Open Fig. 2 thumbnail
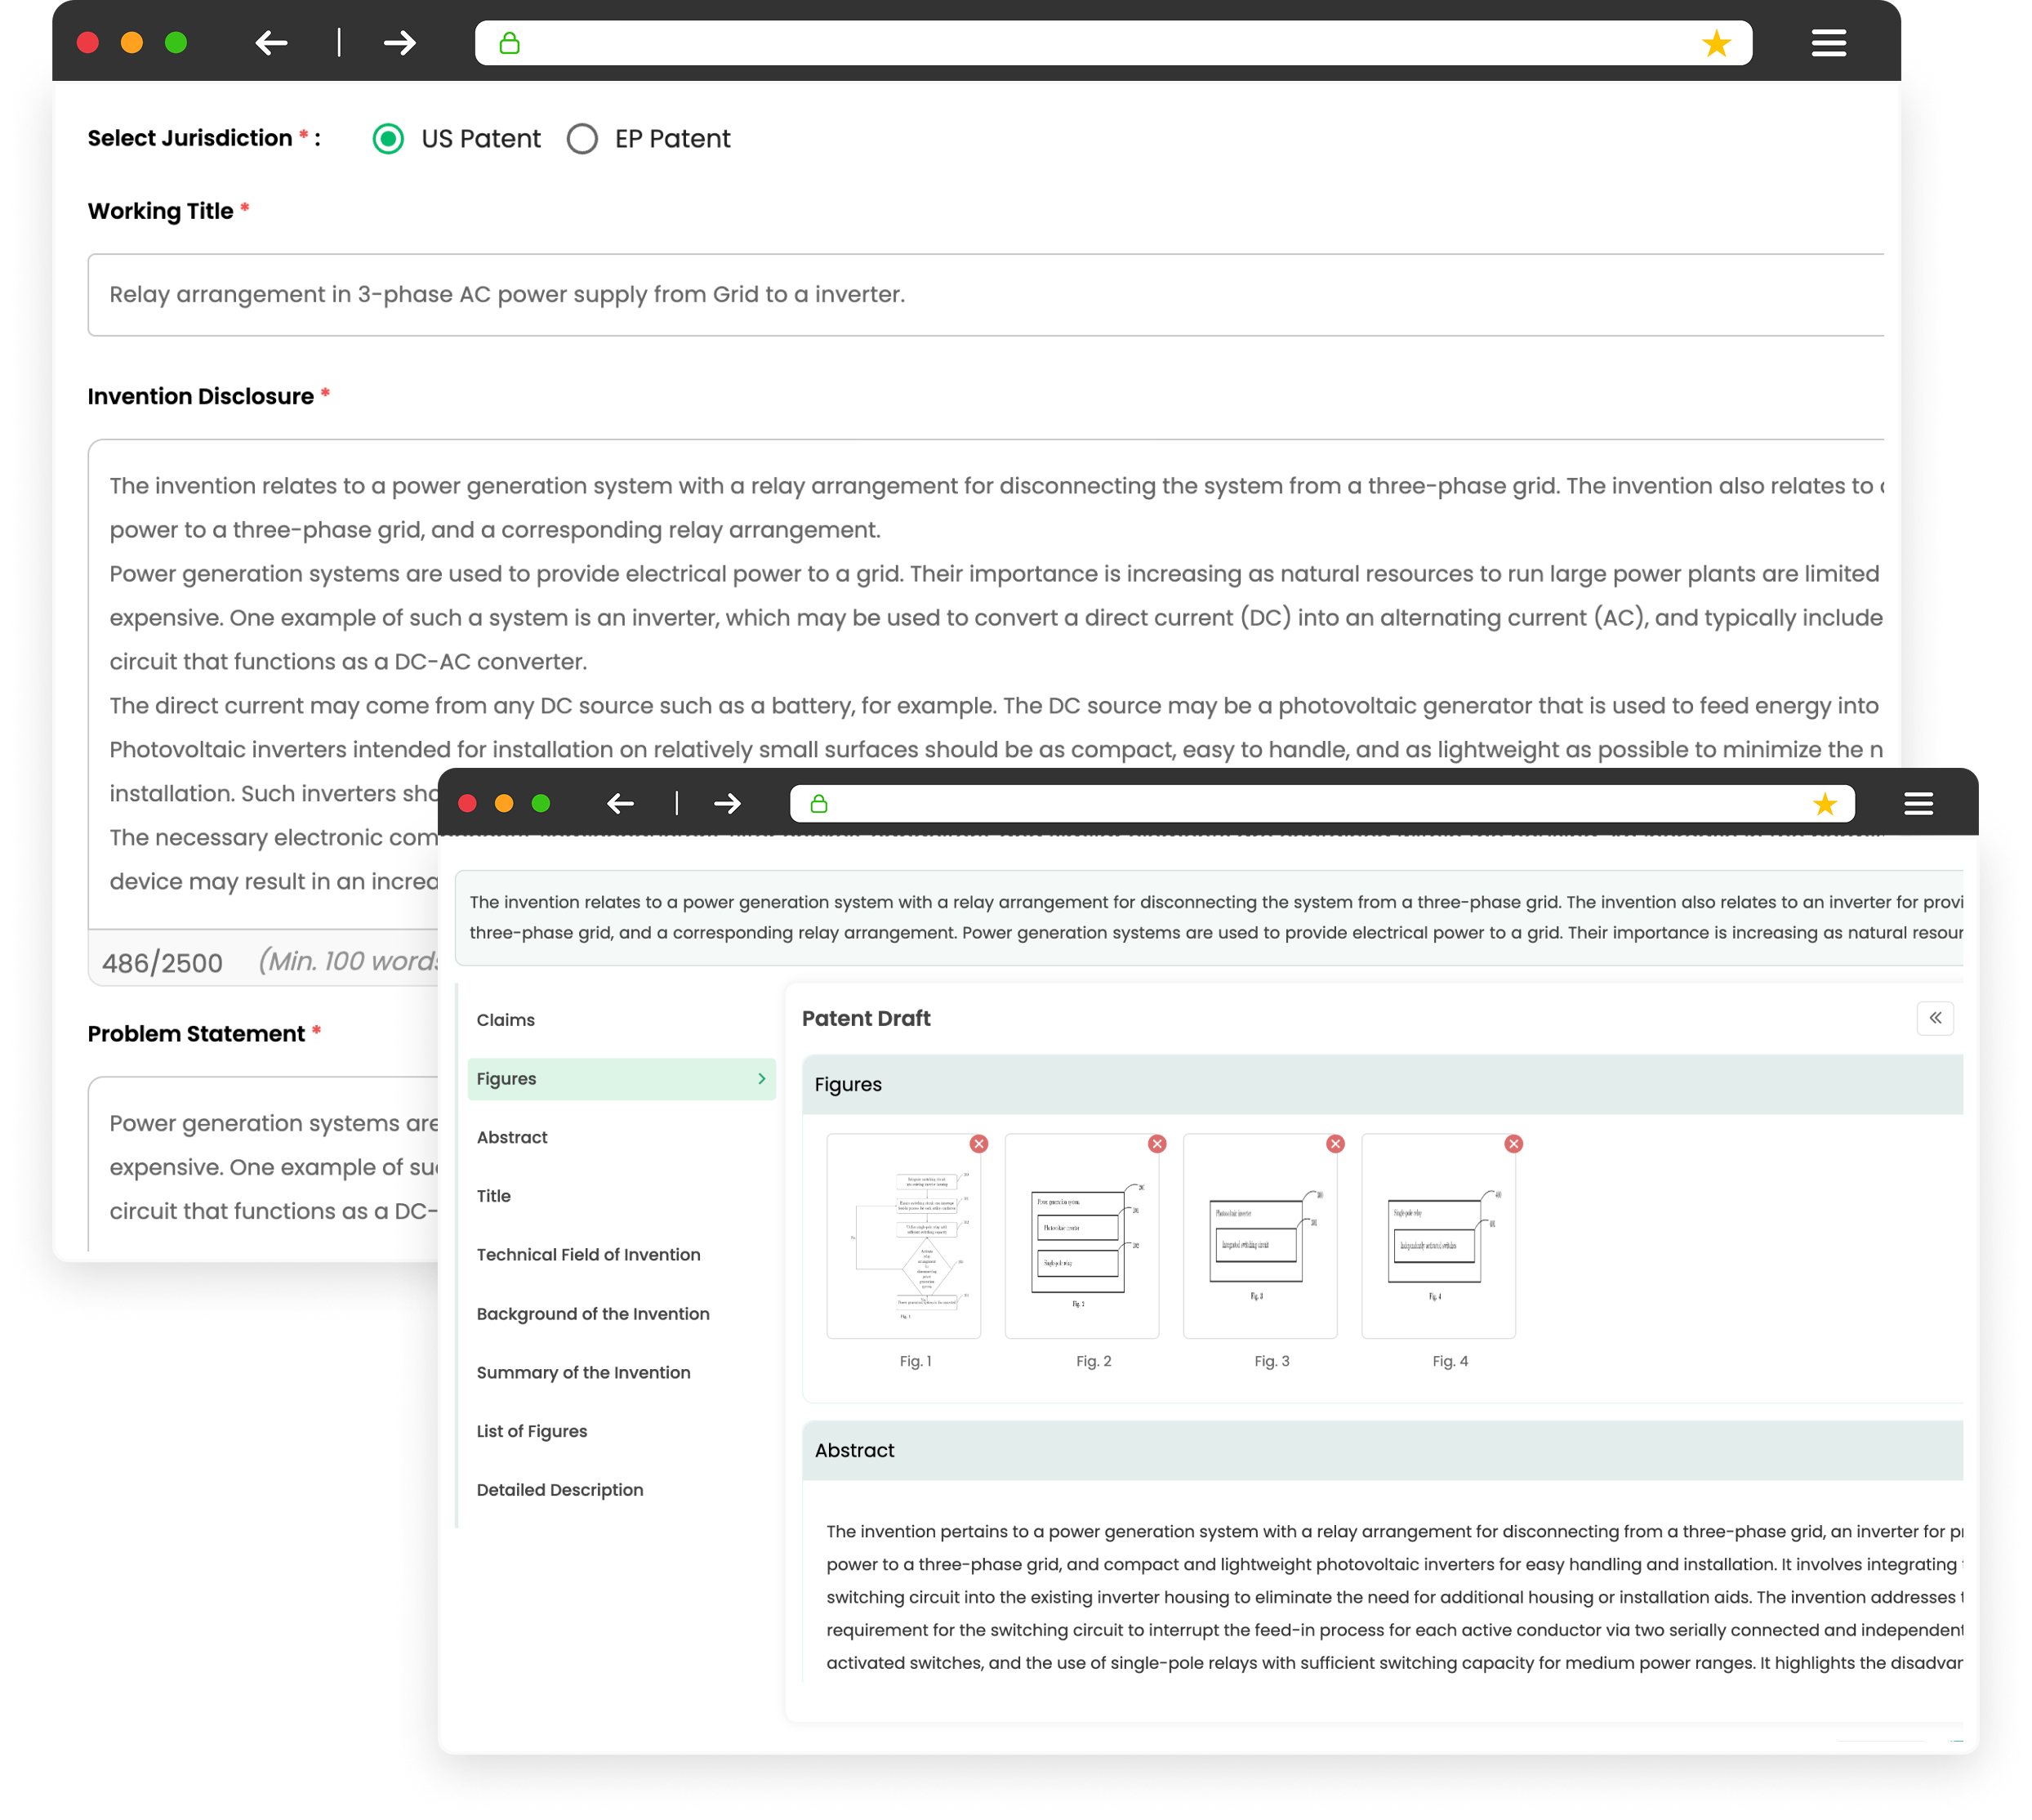This screenshot has width=2032, height=1820. pyautogui.click(x=1081, y=1236)
